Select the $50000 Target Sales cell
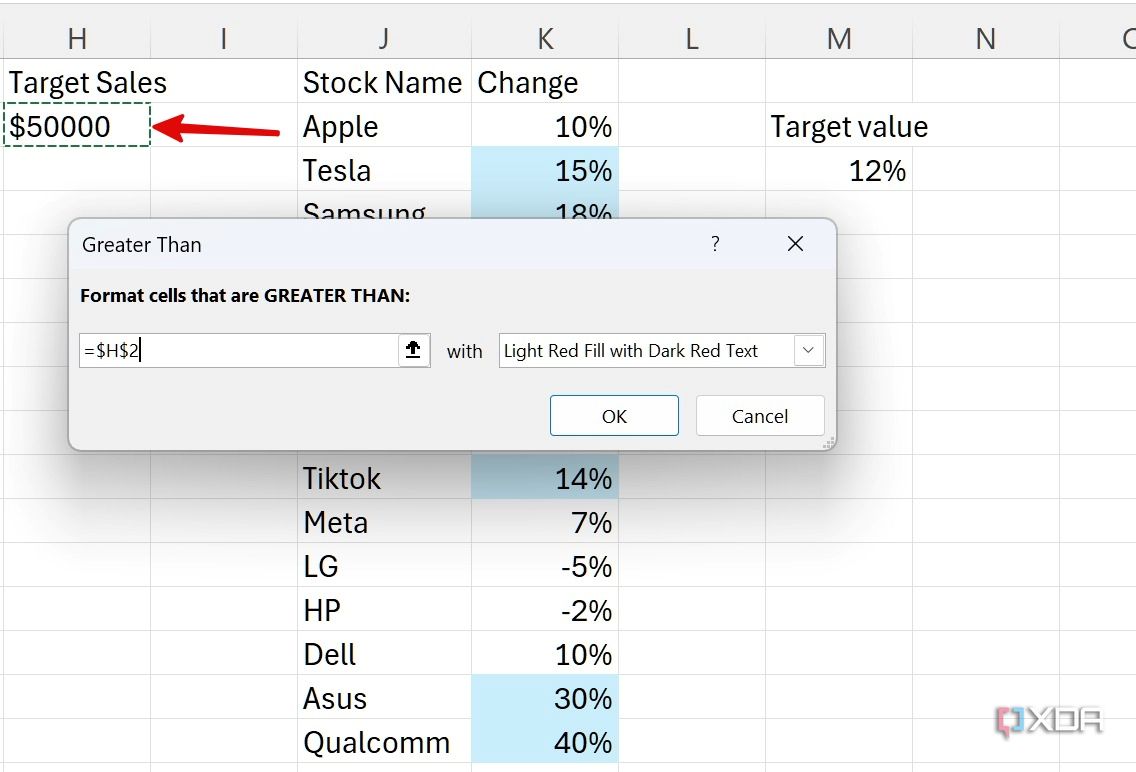This screenshot has height=772, width=1136. [x=77, y=126]
